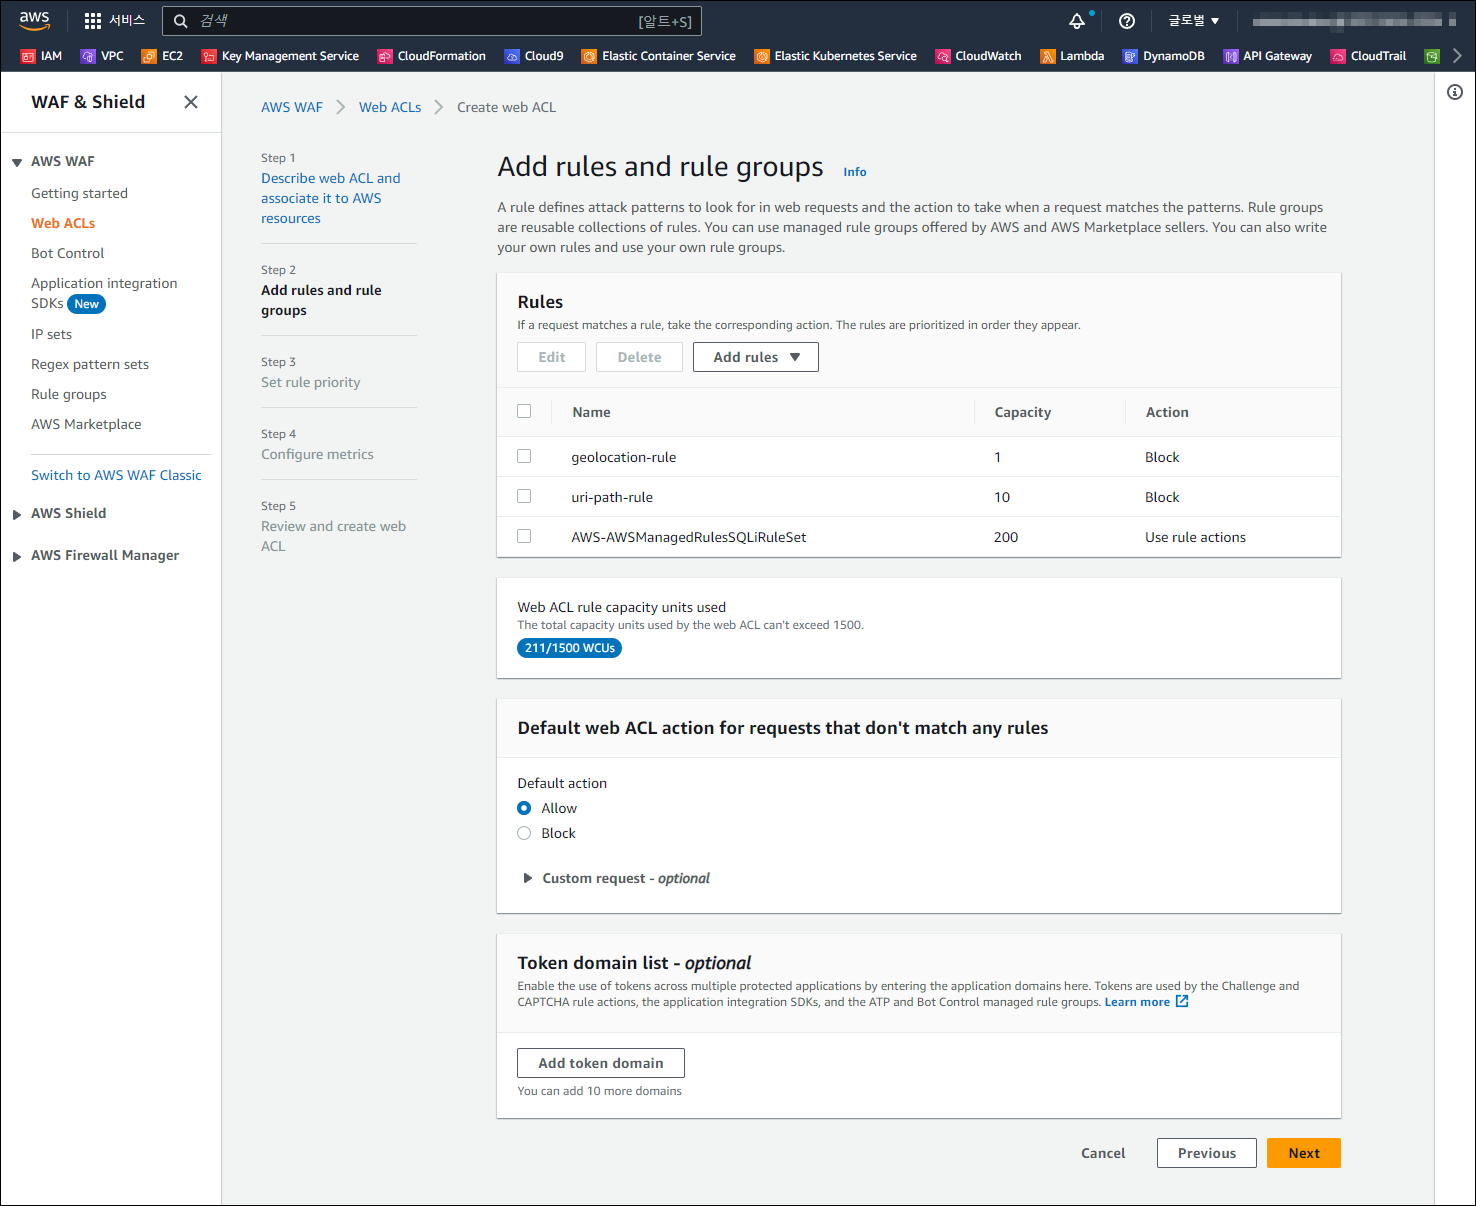Check the geolocation-rule checkbox
1476x1206 pixels.
pos(524,456)
